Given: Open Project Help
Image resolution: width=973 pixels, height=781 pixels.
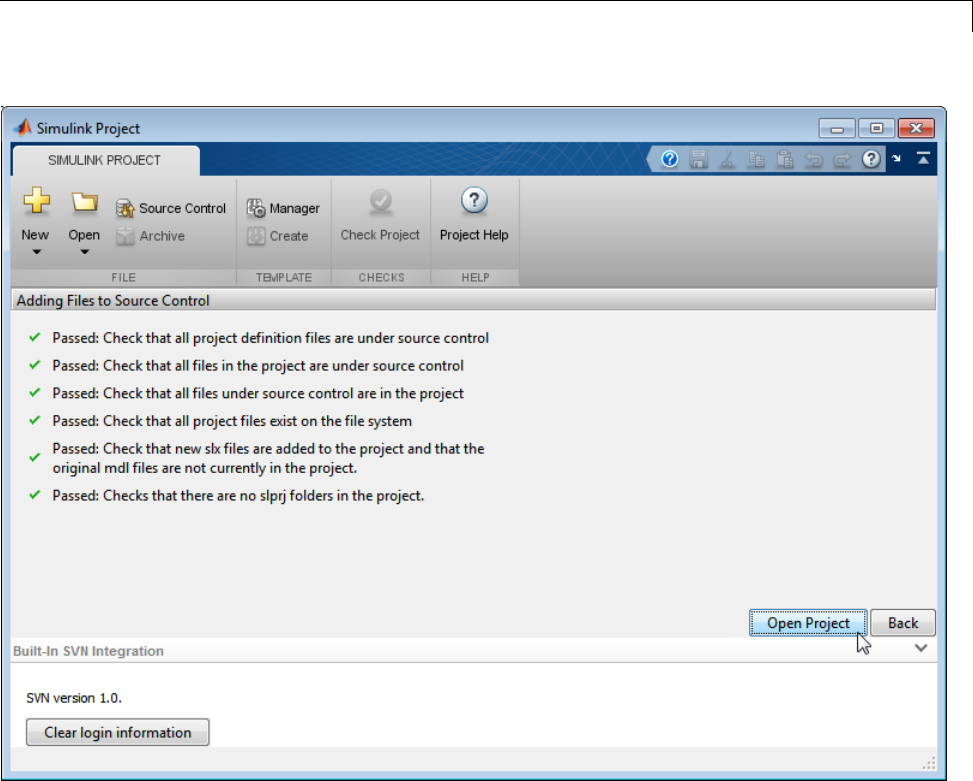Looking at the screenshot, I should point(474,216).
